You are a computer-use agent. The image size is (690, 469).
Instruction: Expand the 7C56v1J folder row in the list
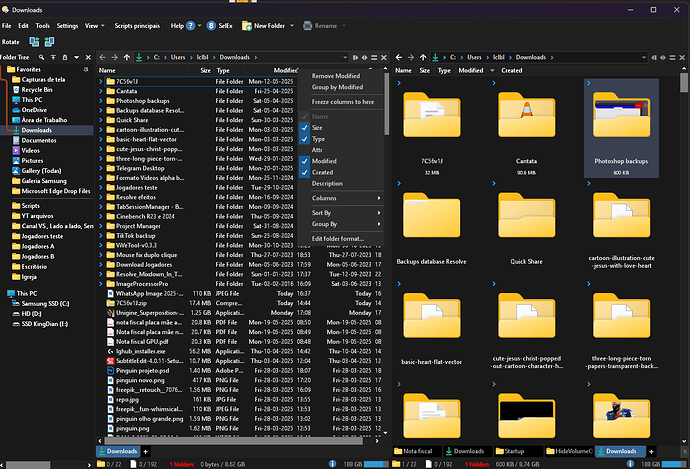101,81
